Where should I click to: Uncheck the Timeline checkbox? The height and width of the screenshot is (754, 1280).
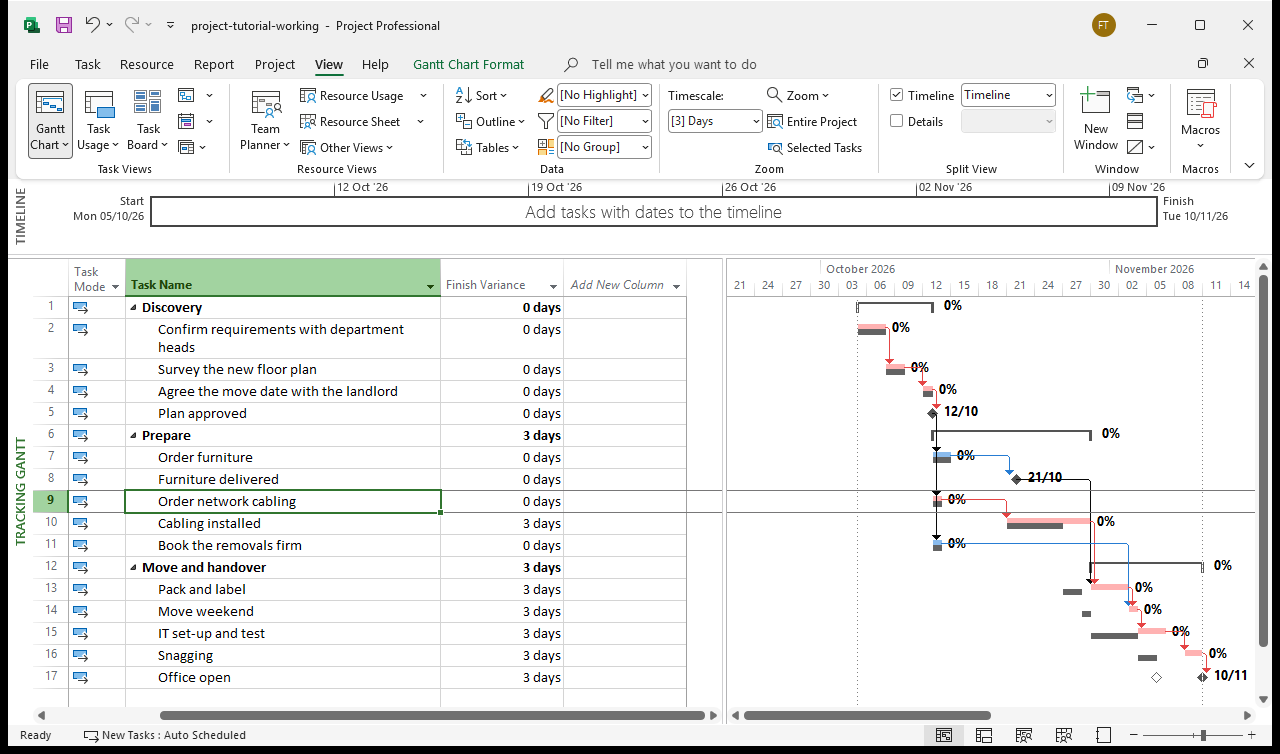(x=897, y=95)
